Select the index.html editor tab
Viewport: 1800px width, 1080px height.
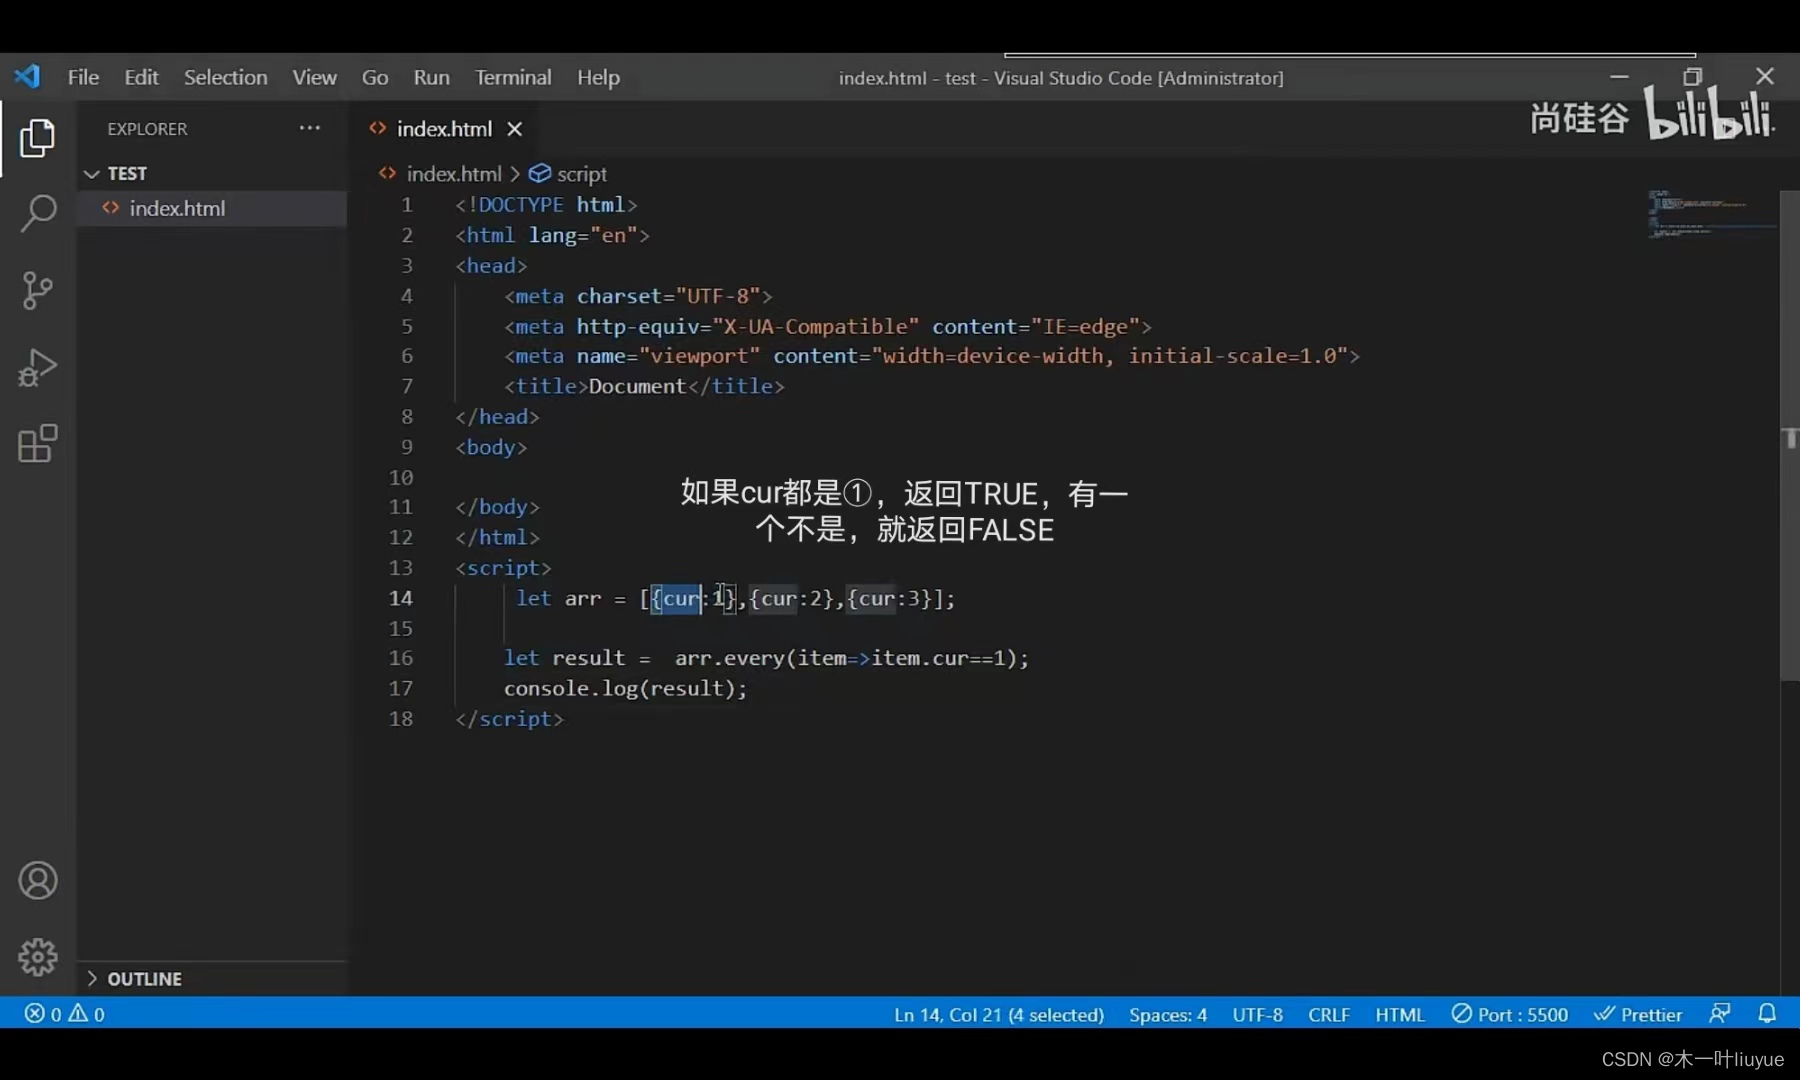point(444,129)
